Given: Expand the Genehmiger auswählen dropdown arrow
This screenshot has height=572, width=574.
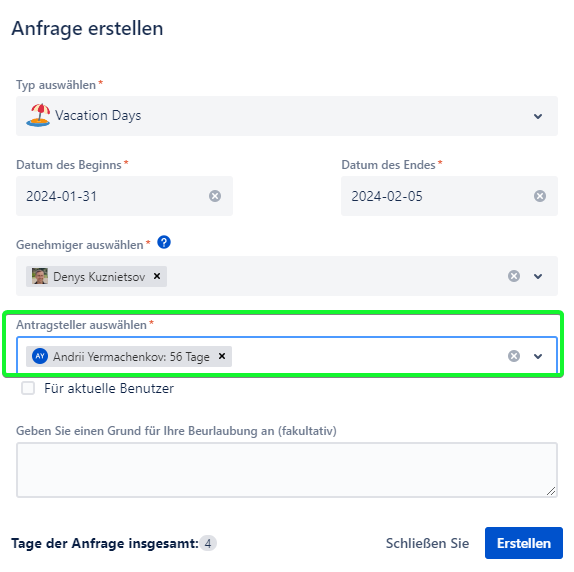Looking at the screenshot, I should point(538,276).
